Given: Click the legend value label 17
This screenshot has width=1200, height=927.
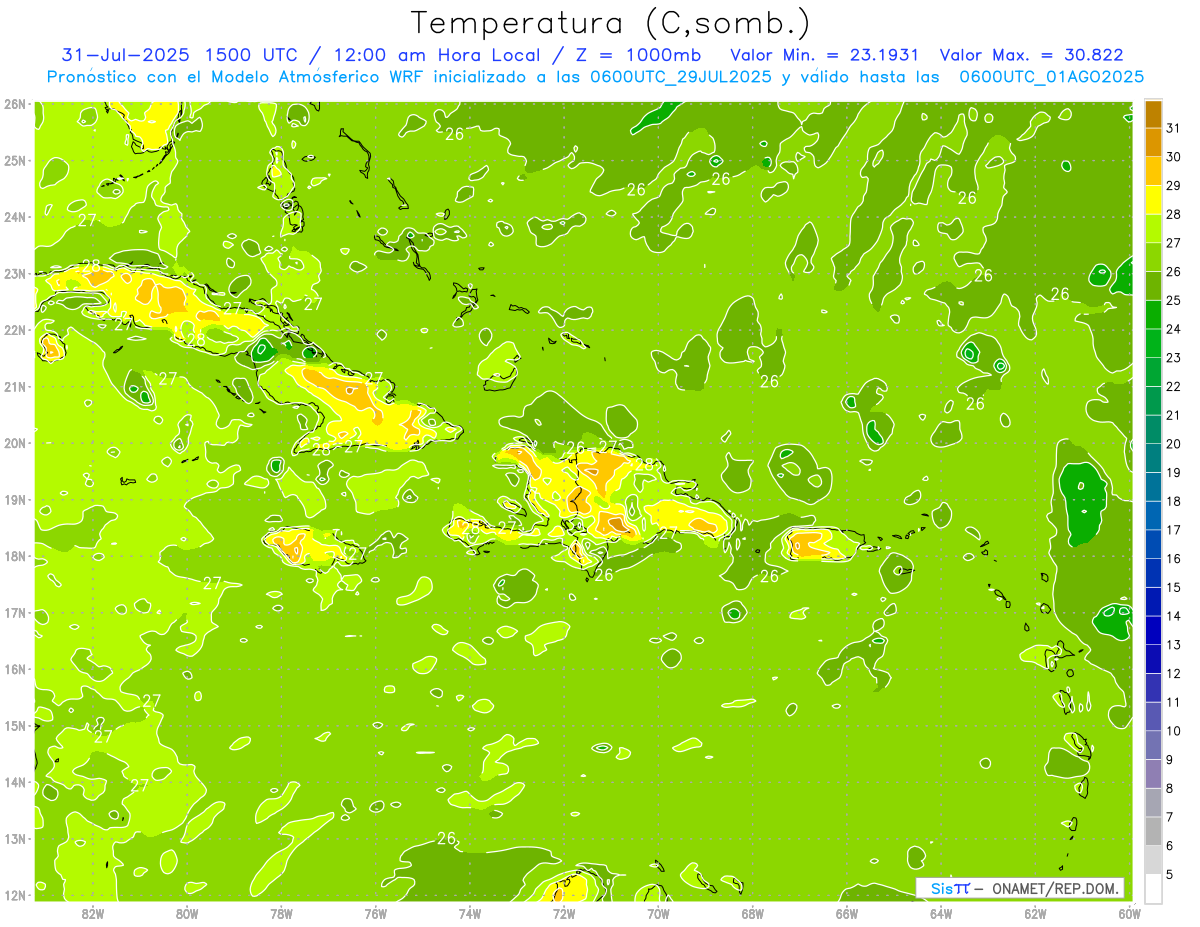Looking at the screenshot, I should coord(1172,530).
